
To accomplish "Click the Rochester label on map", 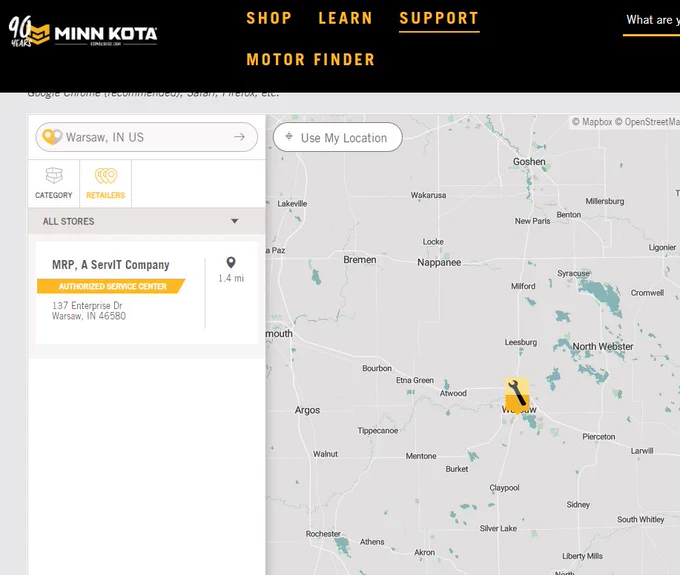I will pos(323,534).
